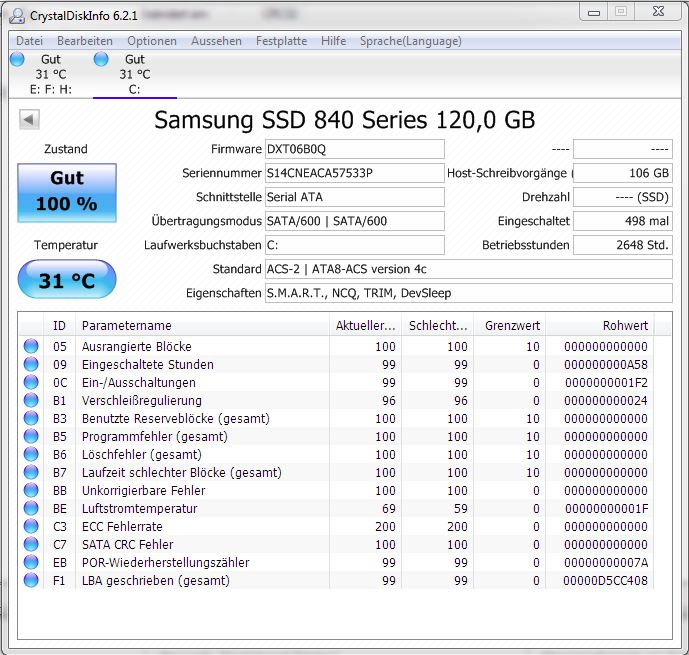Open the Aussehen menu
The width and height of the screenshot is (689, 655).
[x=216, y=41]
